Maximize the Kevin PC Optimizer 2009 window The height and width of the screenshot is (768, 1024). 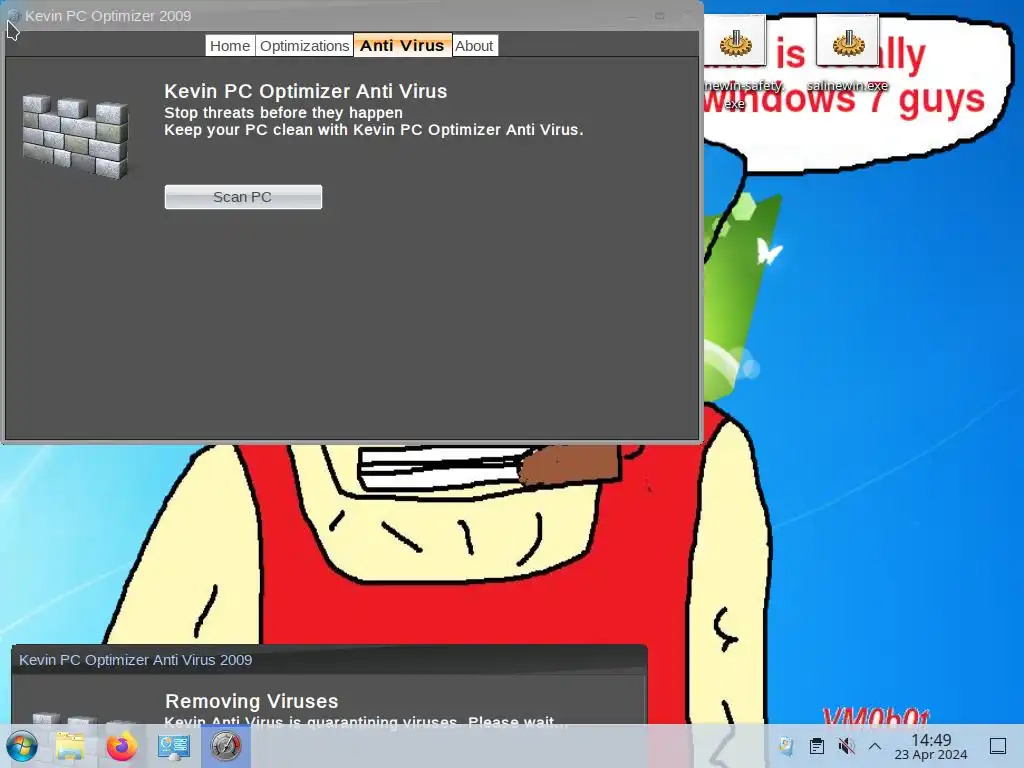(660, 16)
